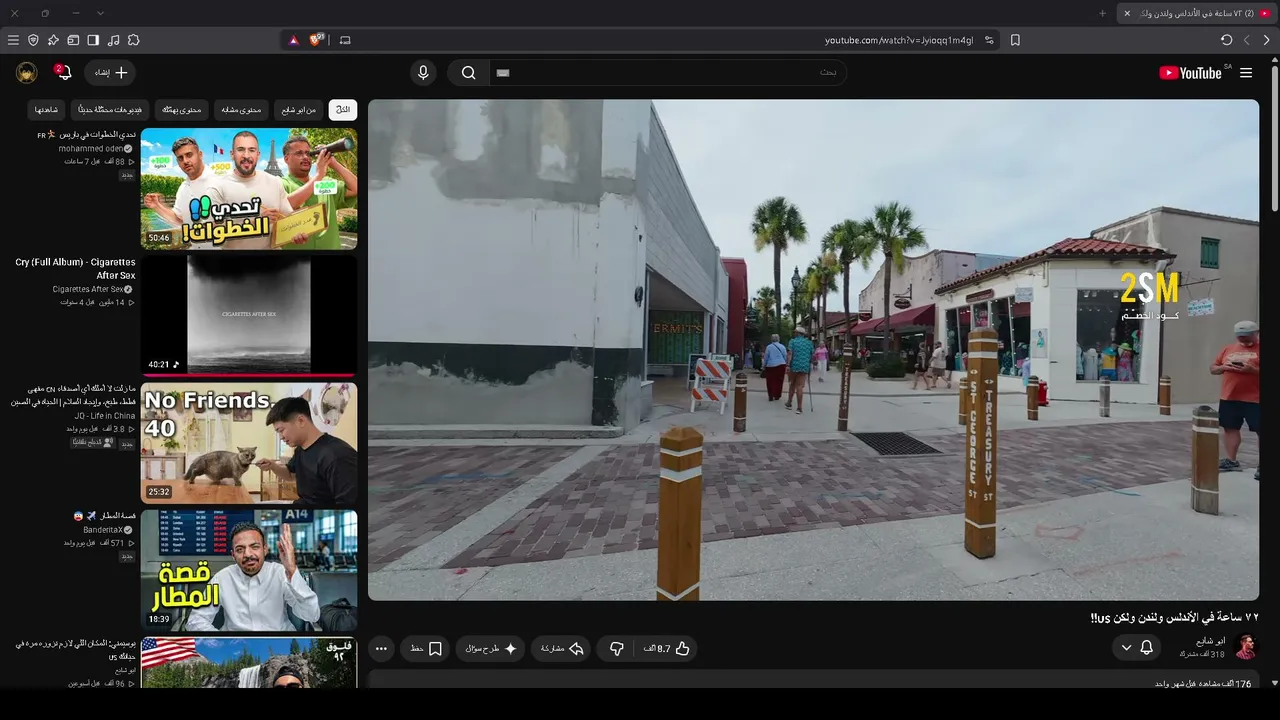This screenshot has width=1280, height=720.
Task: Go to YouTube home via the logo
Action: coord(1190,73)
